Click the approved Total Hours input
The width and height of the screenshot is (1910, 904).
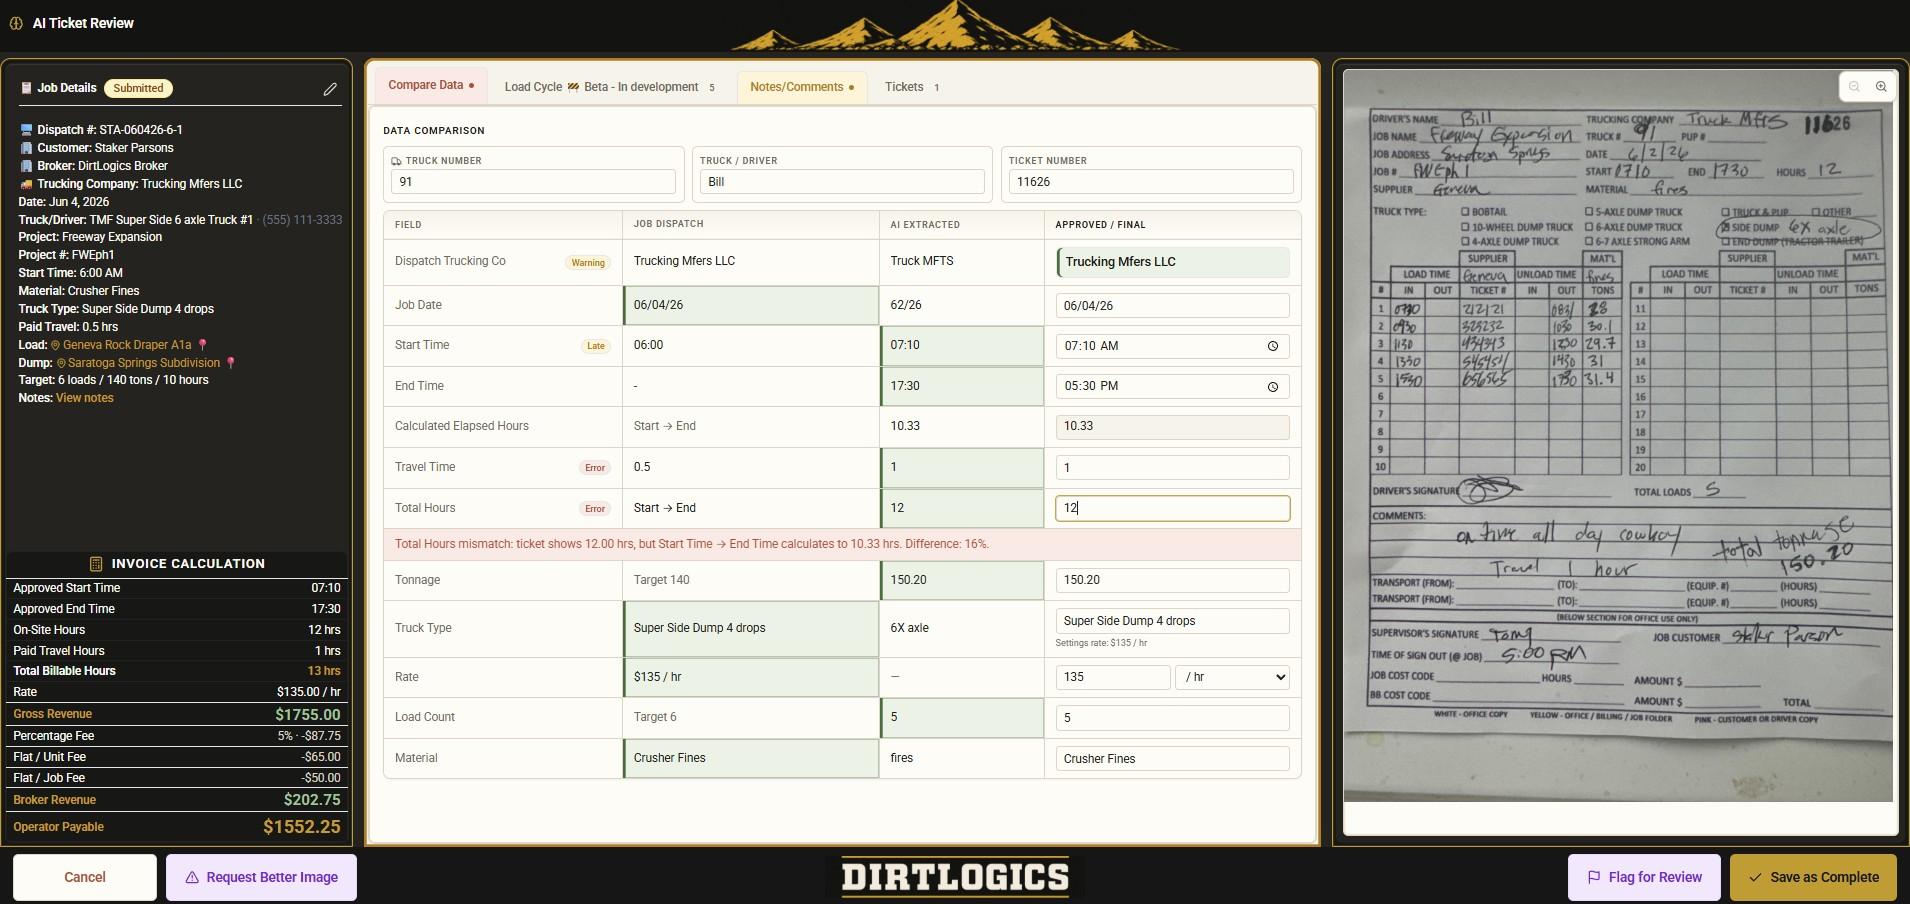1173,508
